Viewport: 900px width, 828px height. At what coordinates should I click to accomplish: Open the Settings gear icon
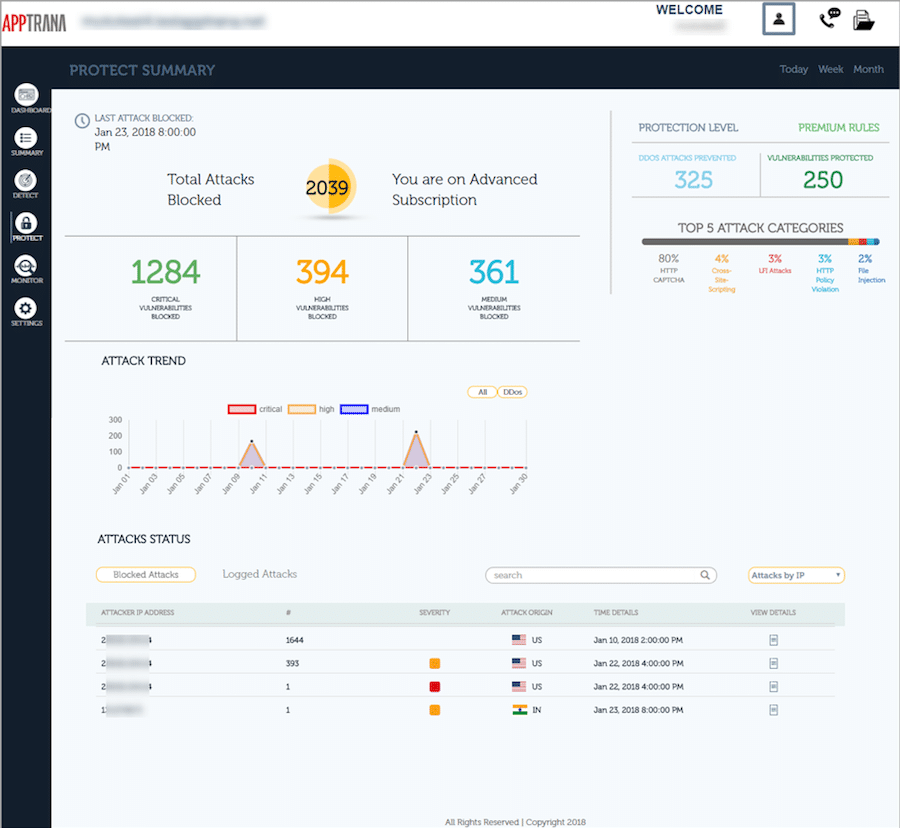pyautogui.click(x=27, y=309)
